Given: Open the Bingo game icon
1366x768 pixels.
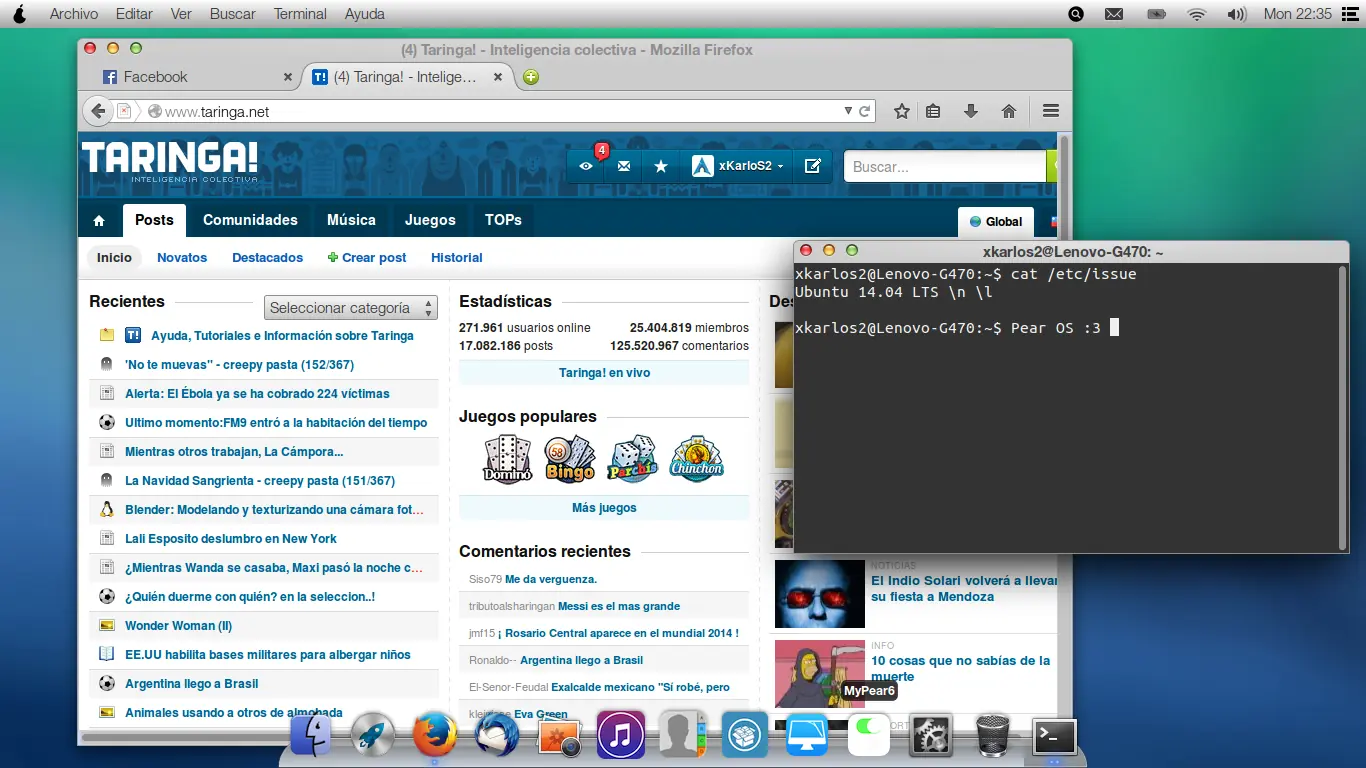Looking at the screenshot, I should pos(569,460).
